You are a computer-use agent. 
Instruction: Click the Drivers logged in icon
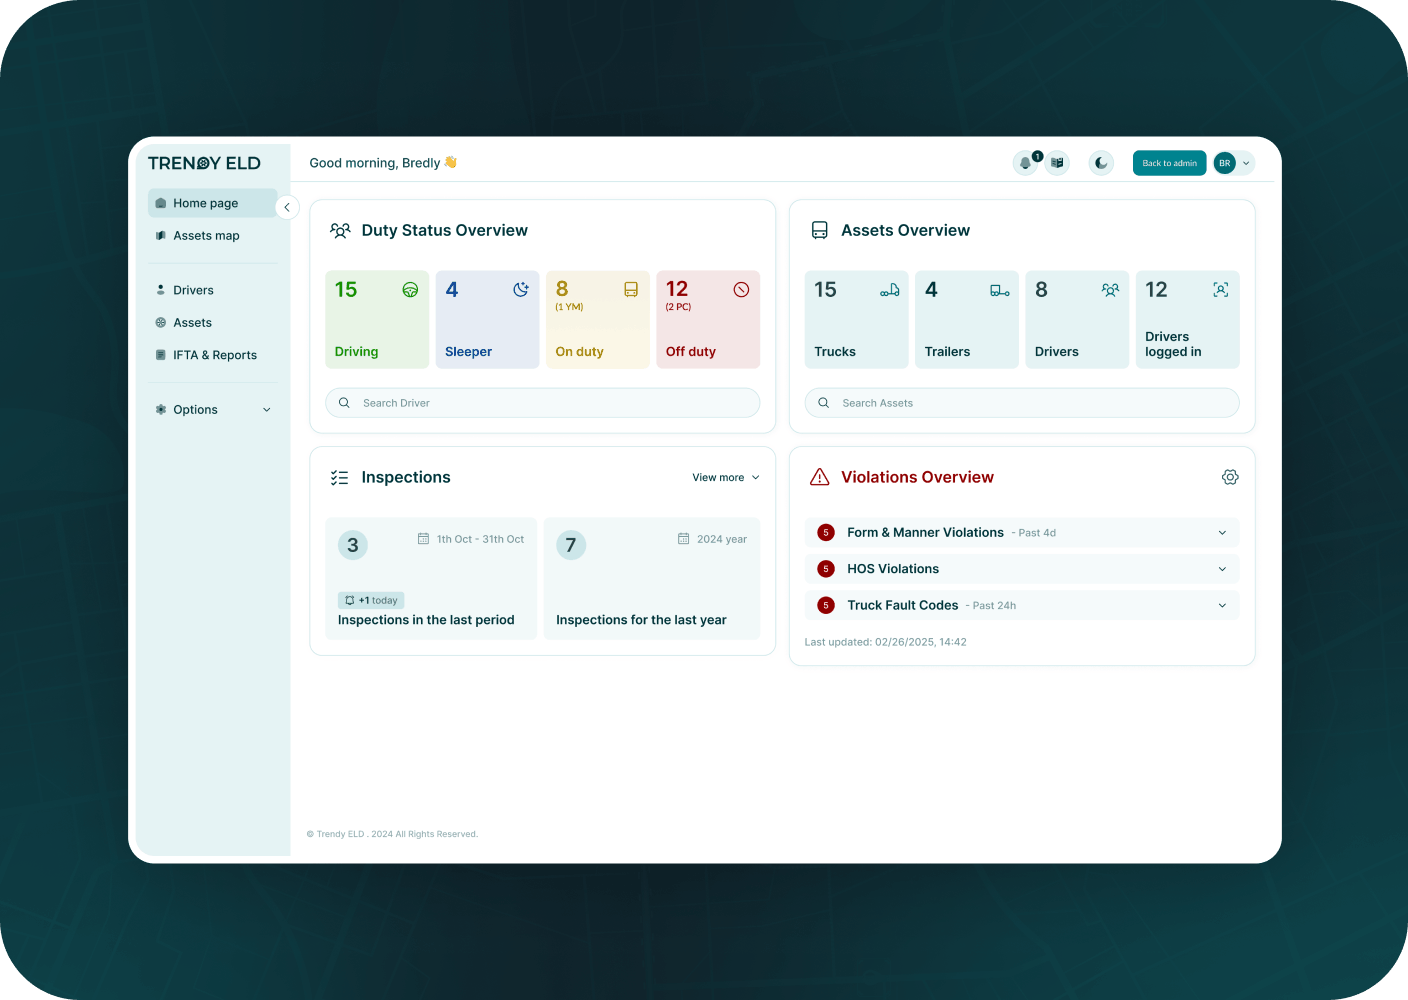[x=1220, y=290]
